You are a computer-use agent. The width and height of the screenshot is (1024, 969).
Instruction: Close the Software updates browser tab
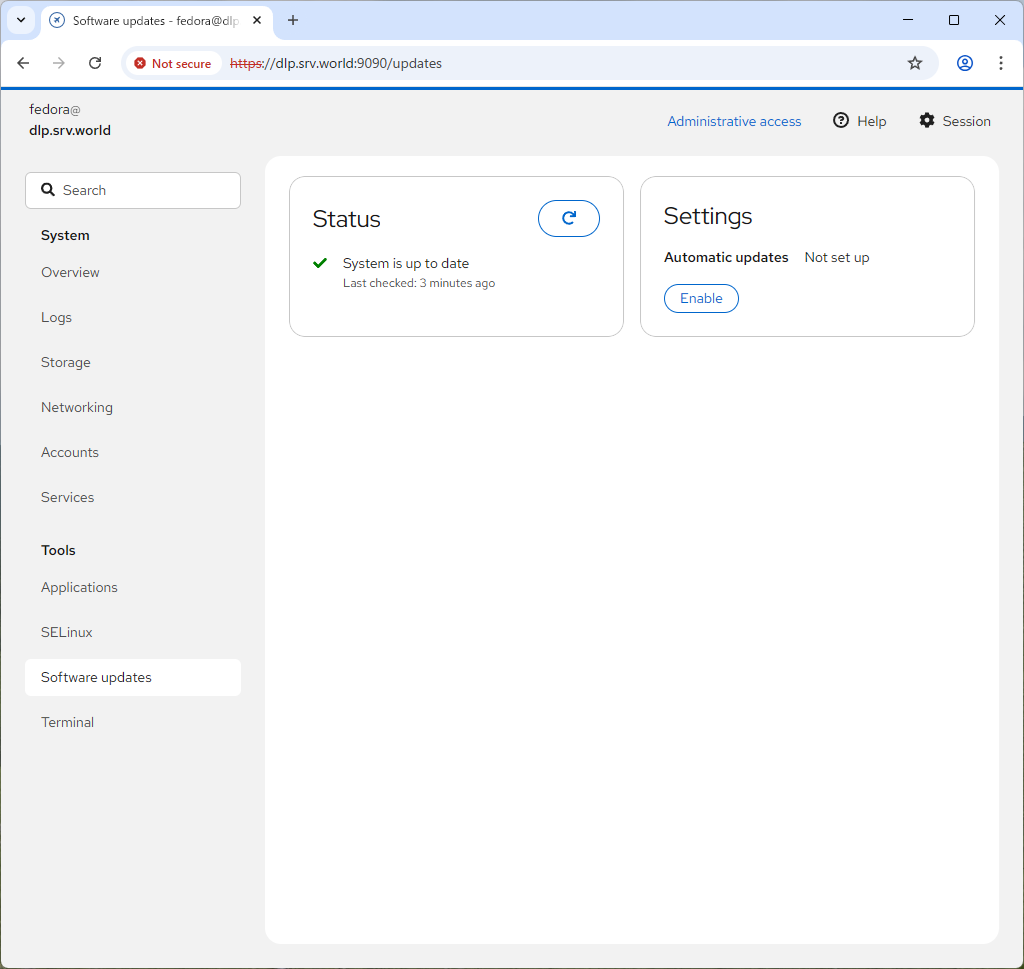256,20
